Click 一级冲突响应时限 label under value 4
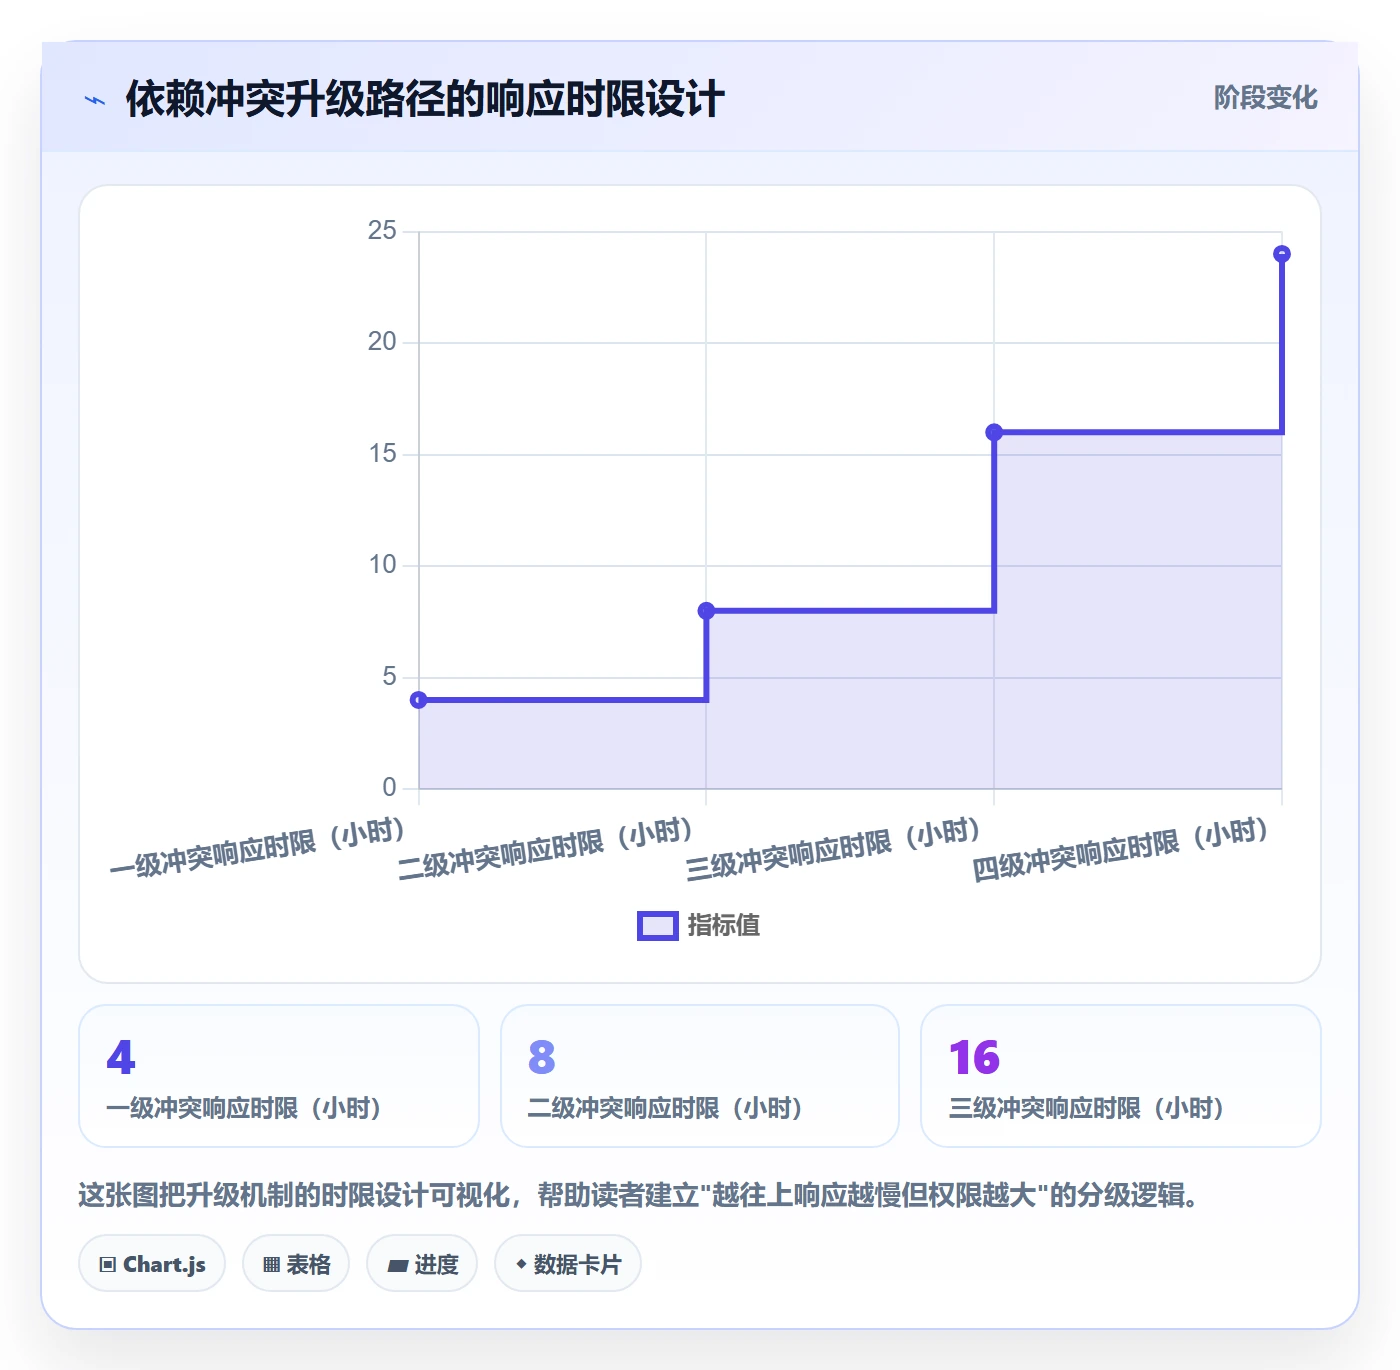 [244, 1108]
